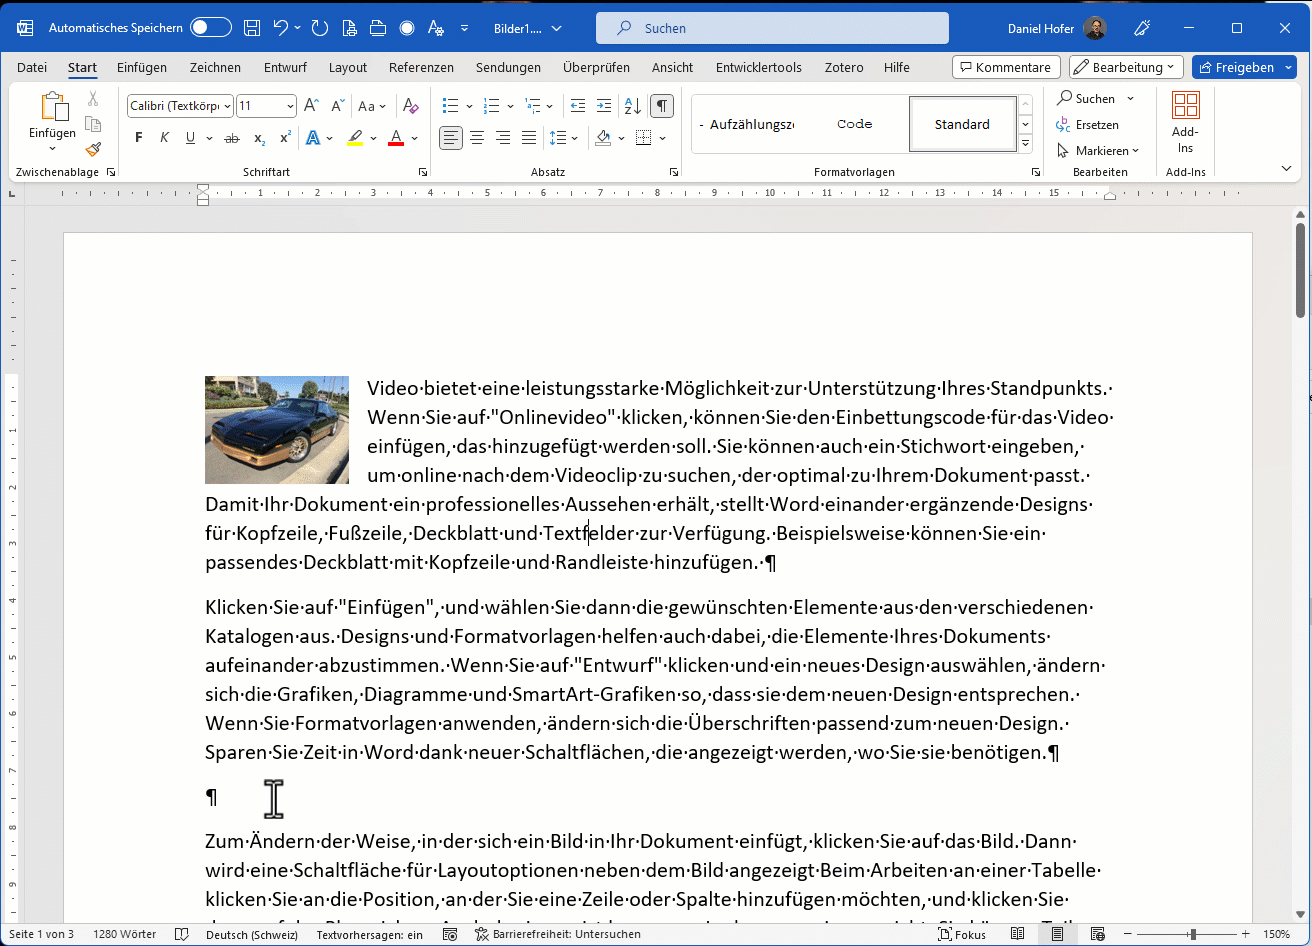Switch to Fokus mode in status bar
The image size is (1312, 946).
(962, 934)
